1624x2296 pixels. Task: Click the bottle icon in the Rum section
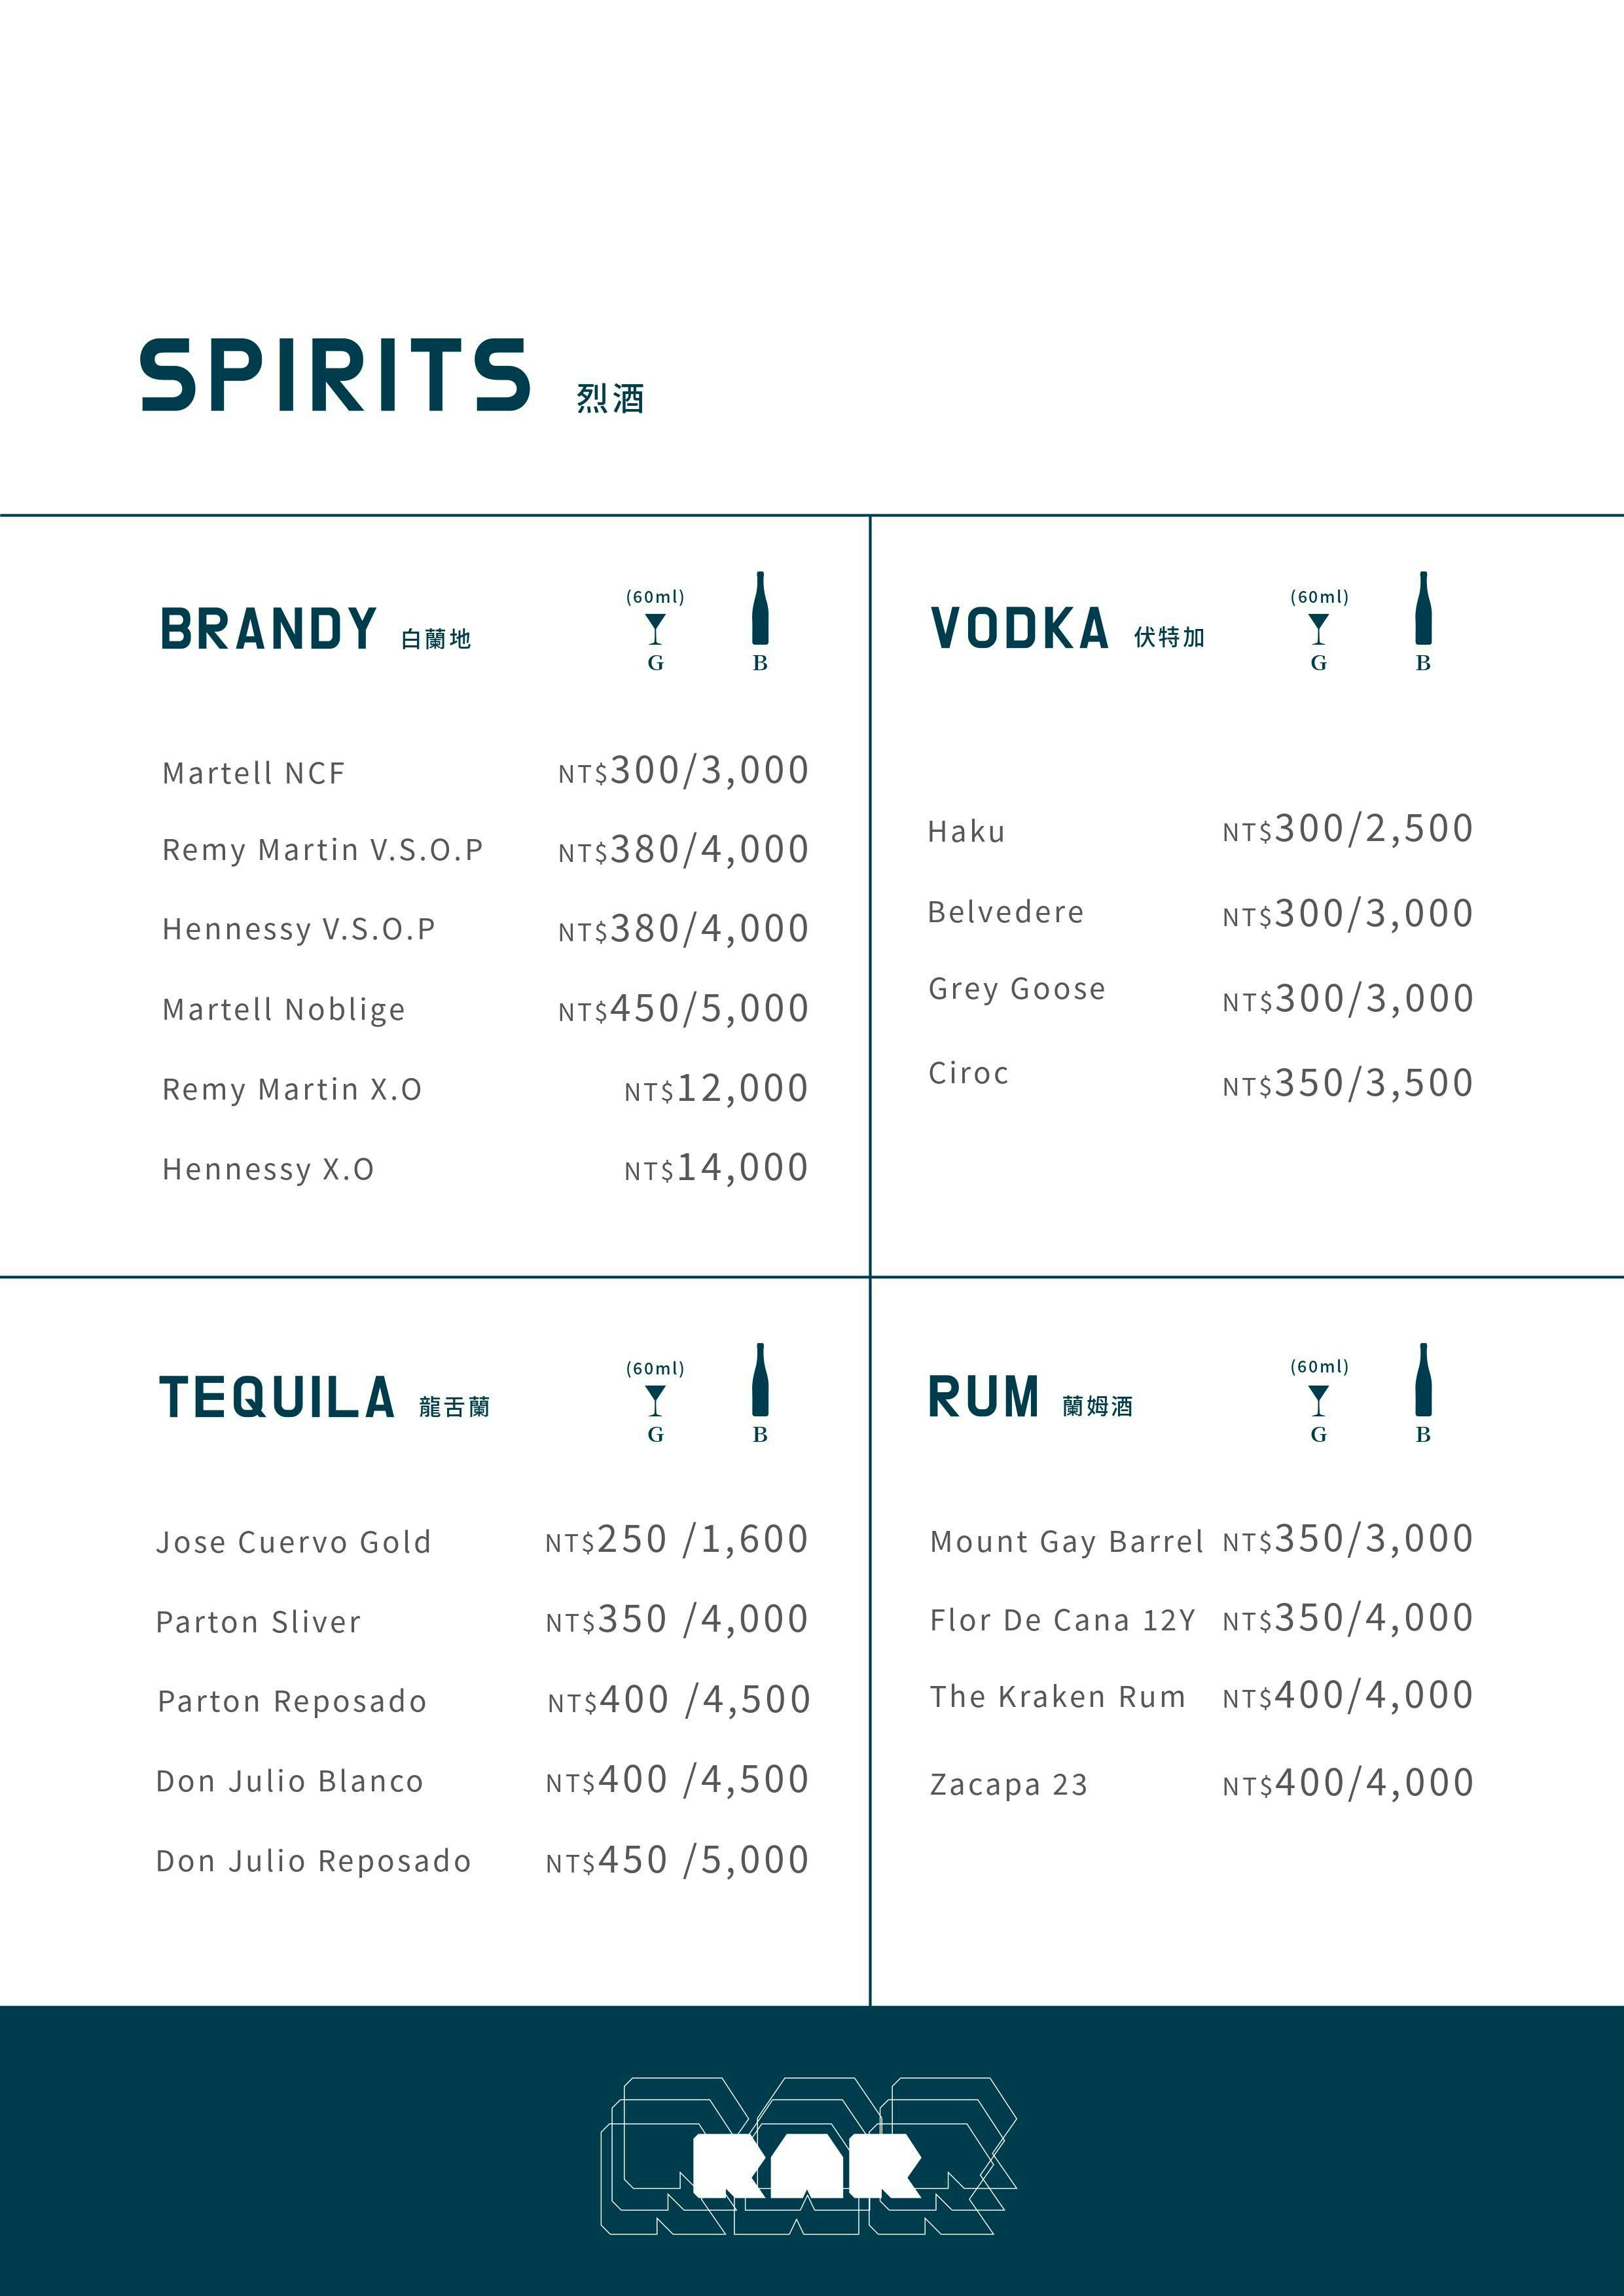(x=1423, y=1380)
